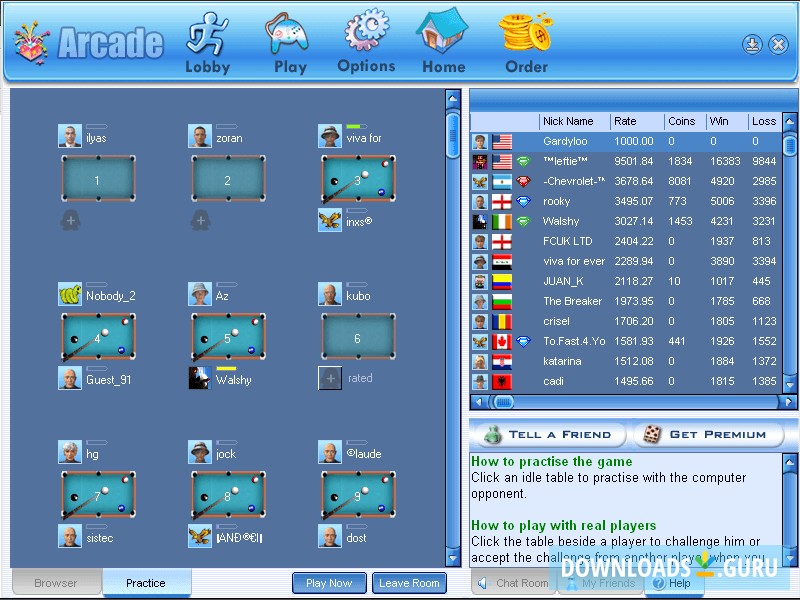
Task: Go to the Home house icon
Action: (x=442, y=31)
